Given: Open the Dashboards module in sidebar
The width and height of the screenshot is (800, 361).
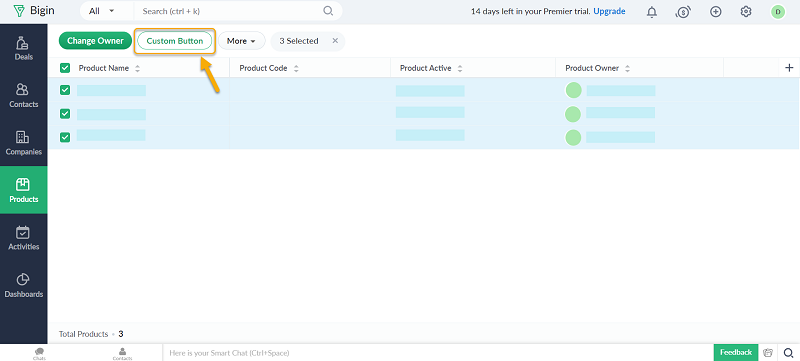Looking at the screenshot, I should [x=23, y=286].
